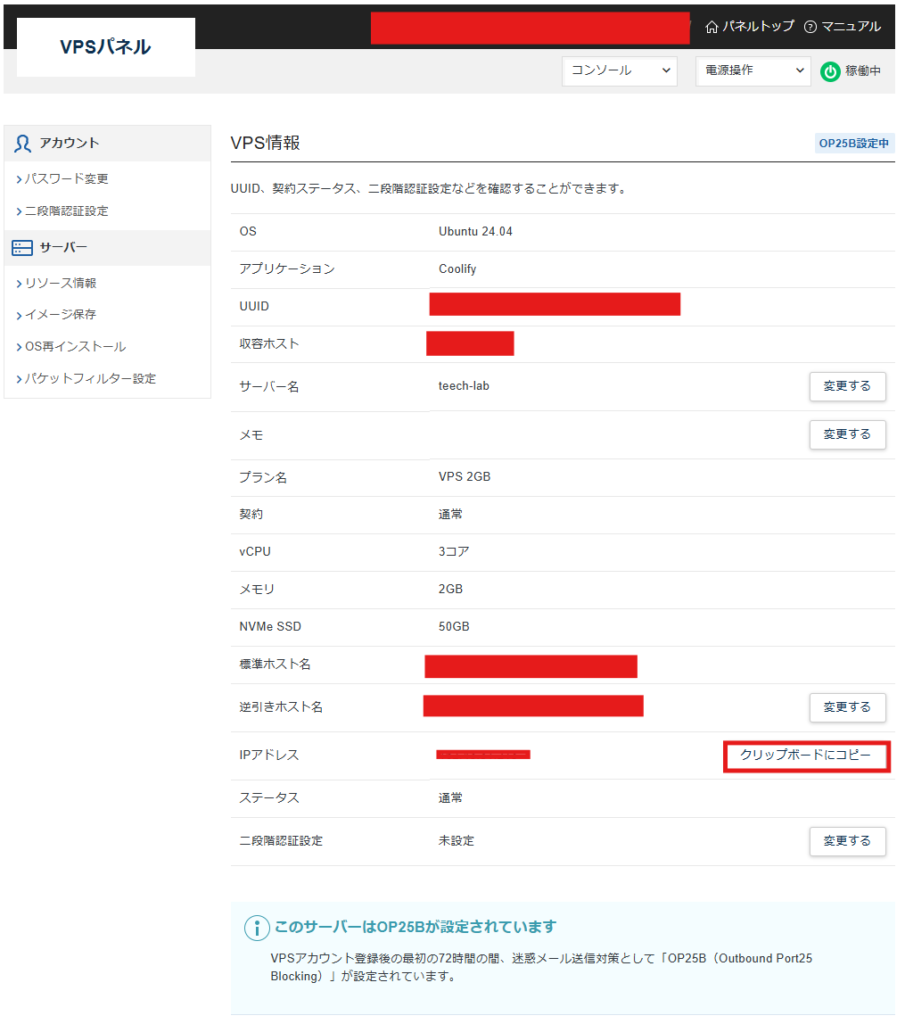Click the アカウント user icon
The height and width of the screenshot is (1024, 905).
tap(23, 144)
